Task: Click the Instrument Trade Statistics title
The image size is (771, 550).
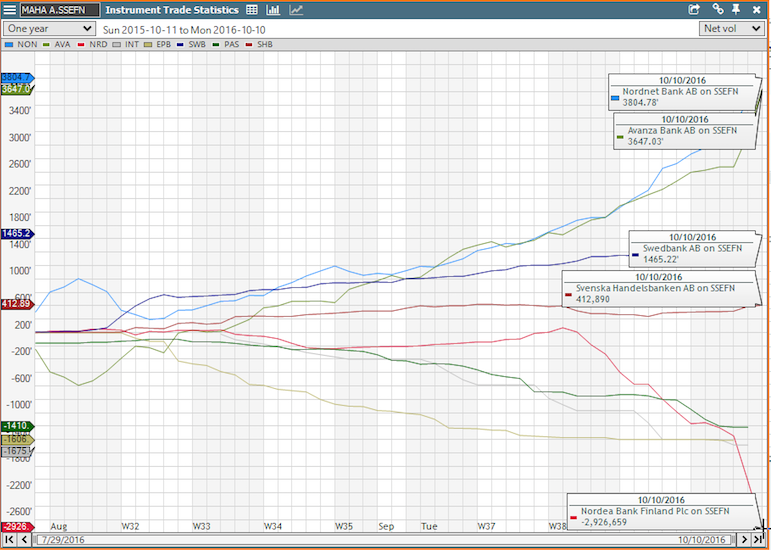Action: point(172,10)
